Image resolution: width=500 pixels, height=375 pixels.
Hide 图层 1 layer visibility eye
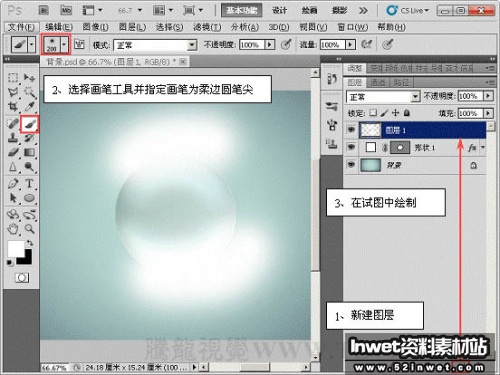[x=351, y=130]
